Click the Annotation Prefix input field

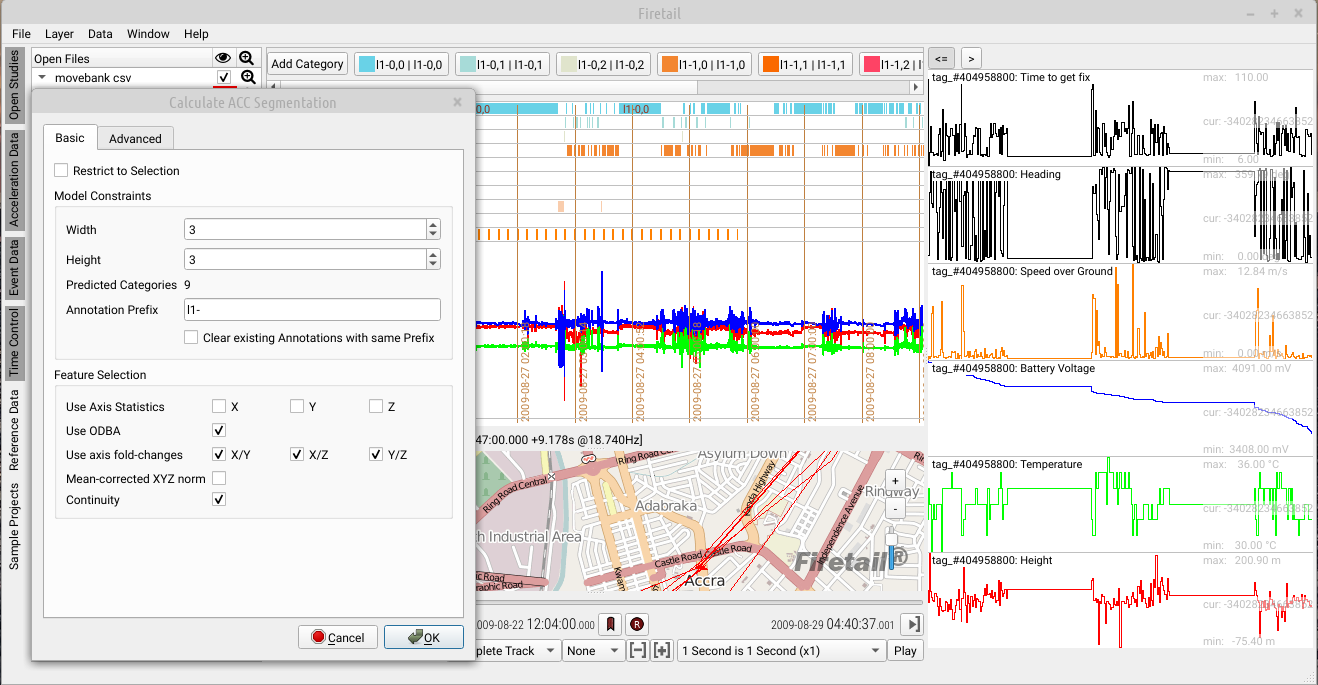[312, 310]
